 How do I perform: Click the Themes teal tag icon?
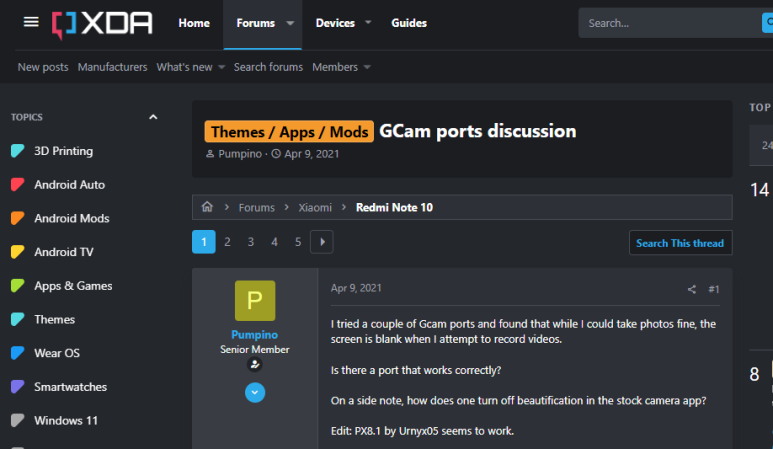(x=17, y=319)
